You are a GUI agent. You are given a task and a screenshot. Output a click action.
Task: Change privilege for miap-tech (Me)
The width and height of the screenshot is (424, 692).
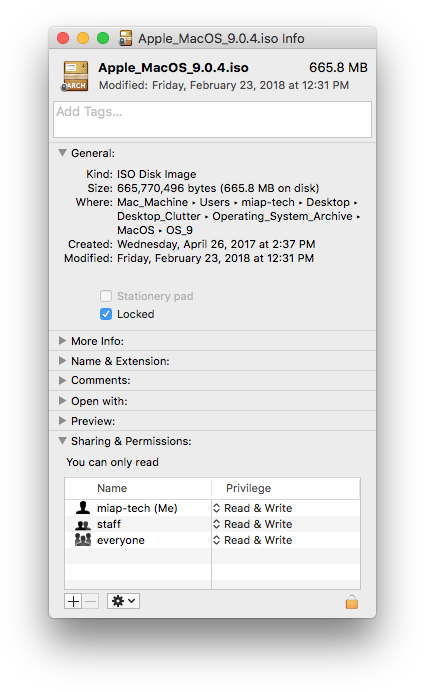click(253, 508)
